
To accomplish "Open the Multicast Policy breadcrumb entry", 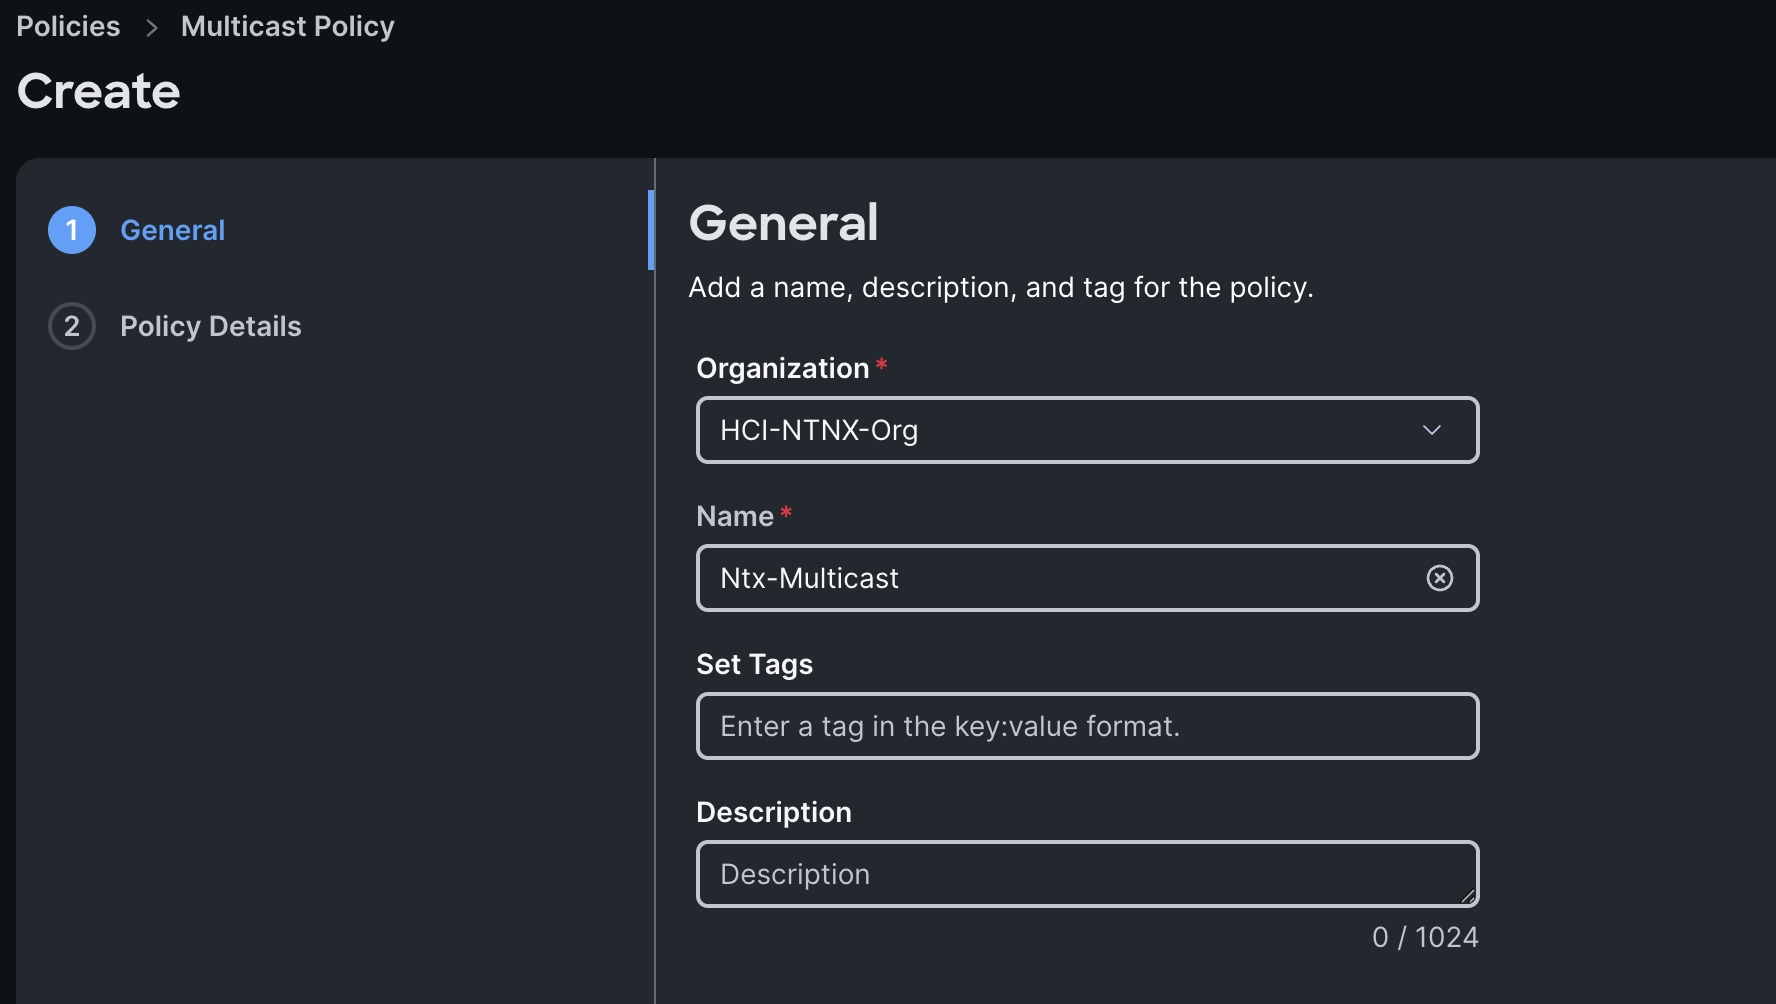I will click(287, 26).
